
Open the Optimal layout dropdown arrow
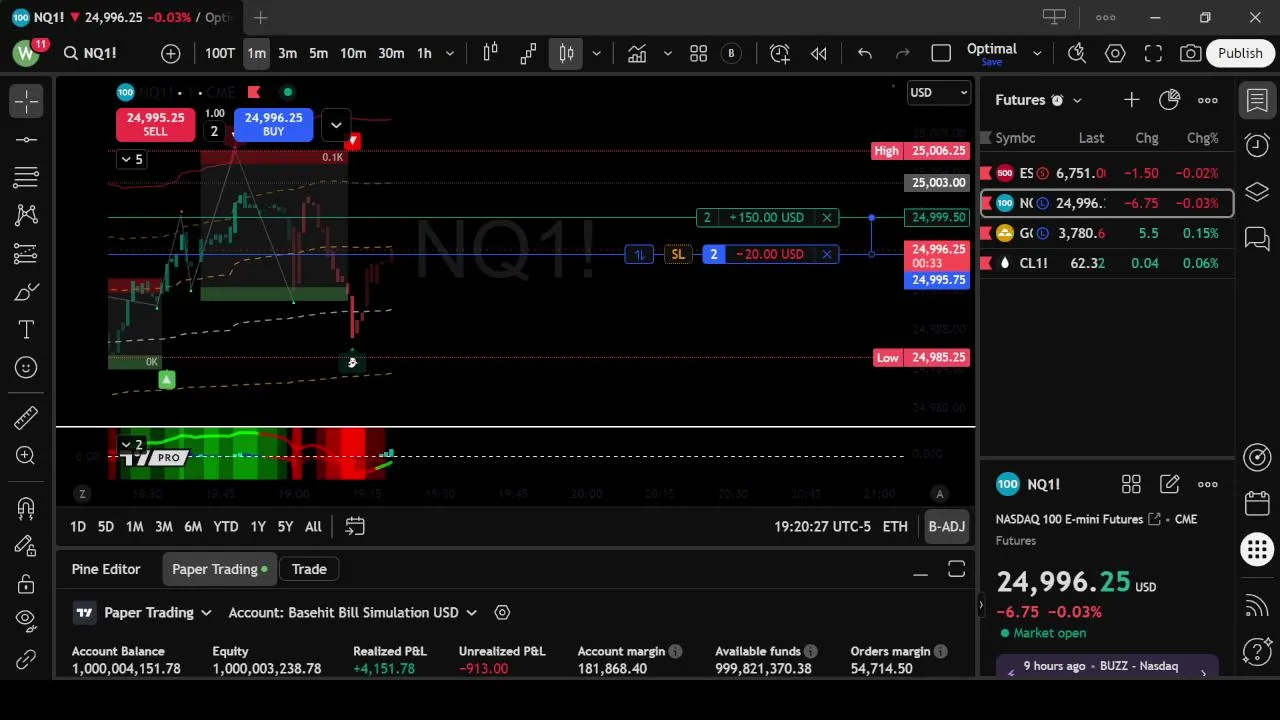coord(1037,53)
